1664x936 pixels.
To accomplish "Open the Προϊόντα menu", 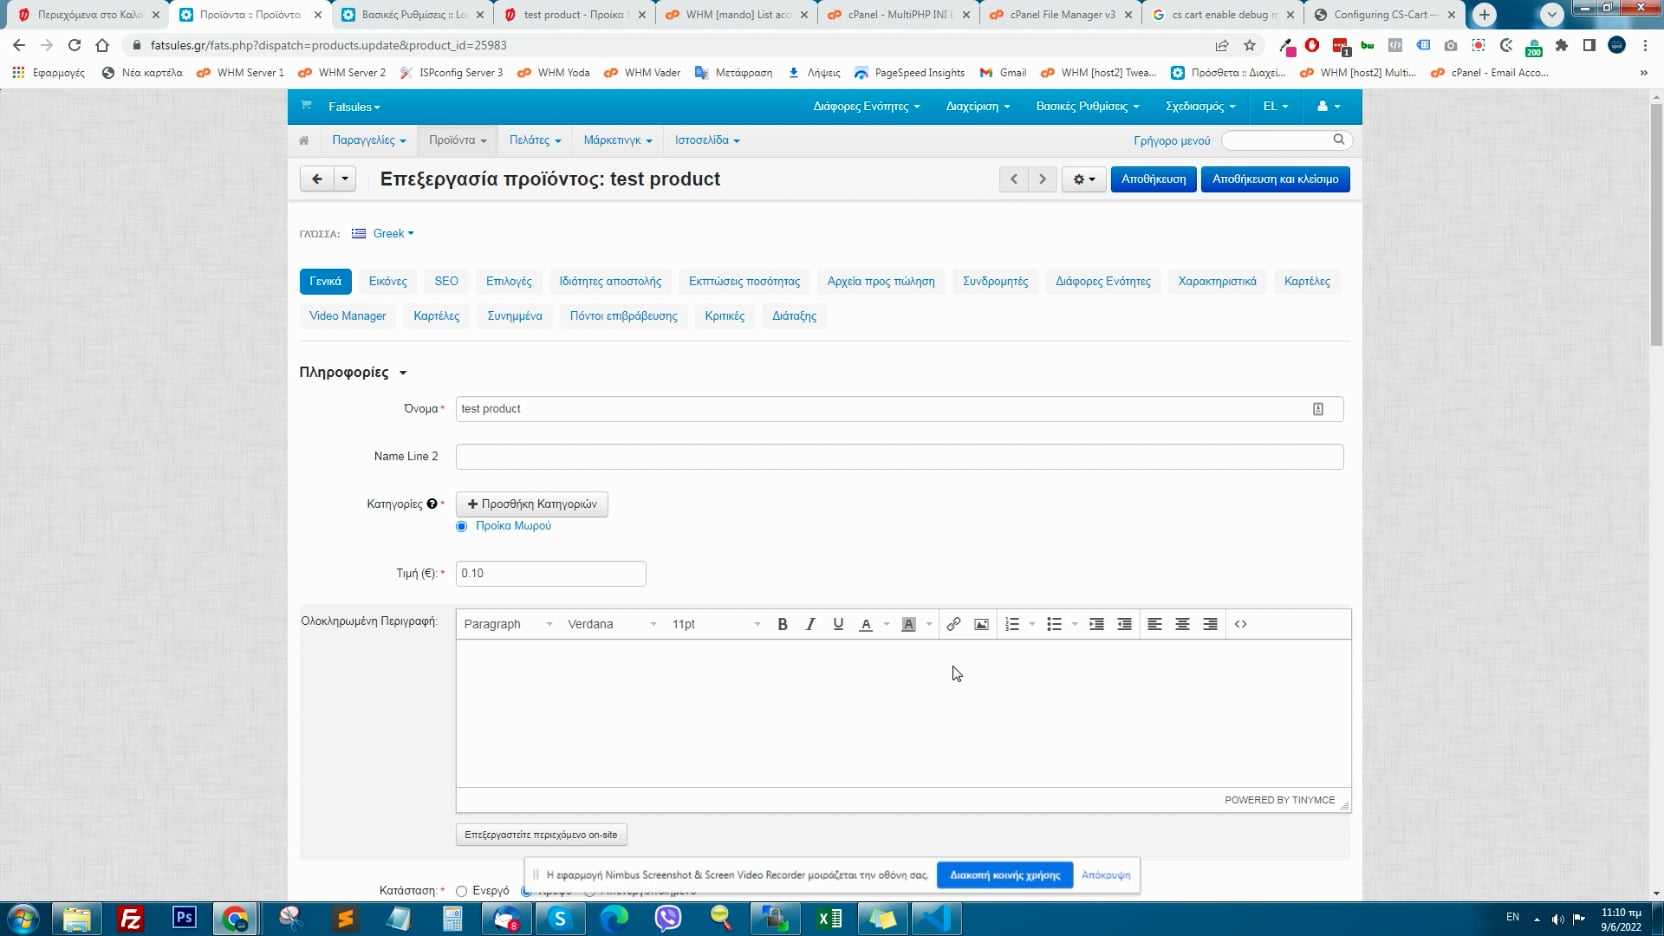I will (457, 140).
